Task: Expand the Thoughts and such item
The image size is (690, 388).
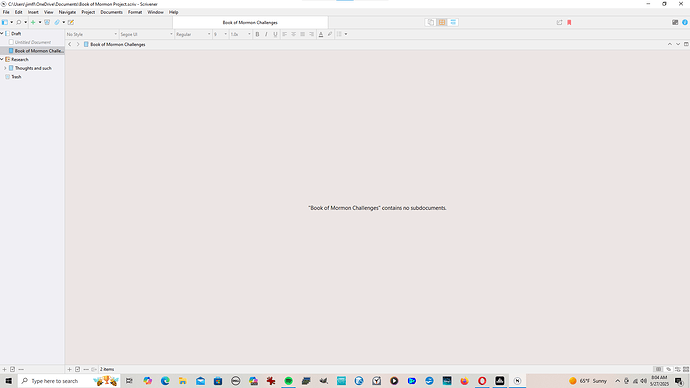Action: (5, 68)
